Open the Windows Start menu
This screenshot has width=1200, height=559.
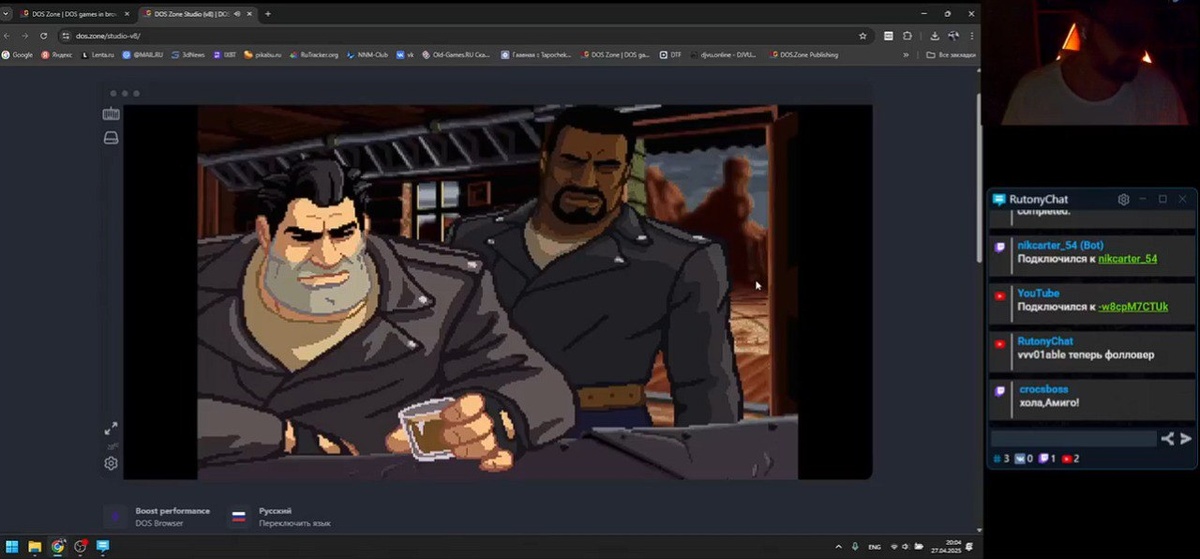(12, 547)
